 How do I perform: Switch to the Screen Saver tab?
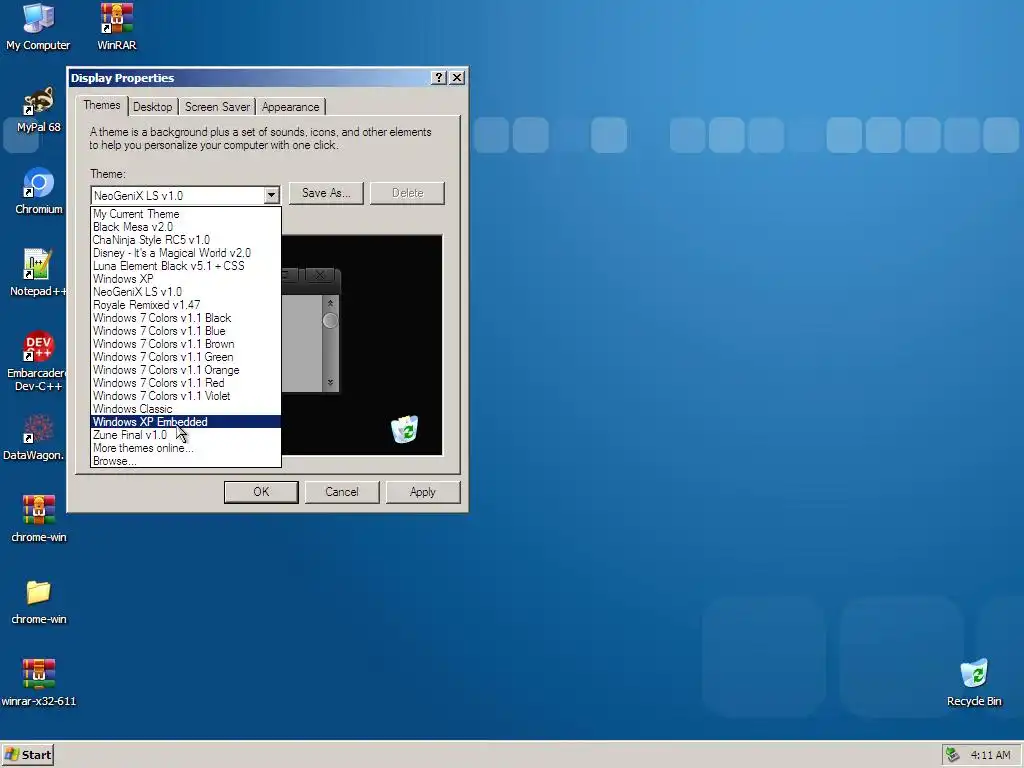coord(217,107)
